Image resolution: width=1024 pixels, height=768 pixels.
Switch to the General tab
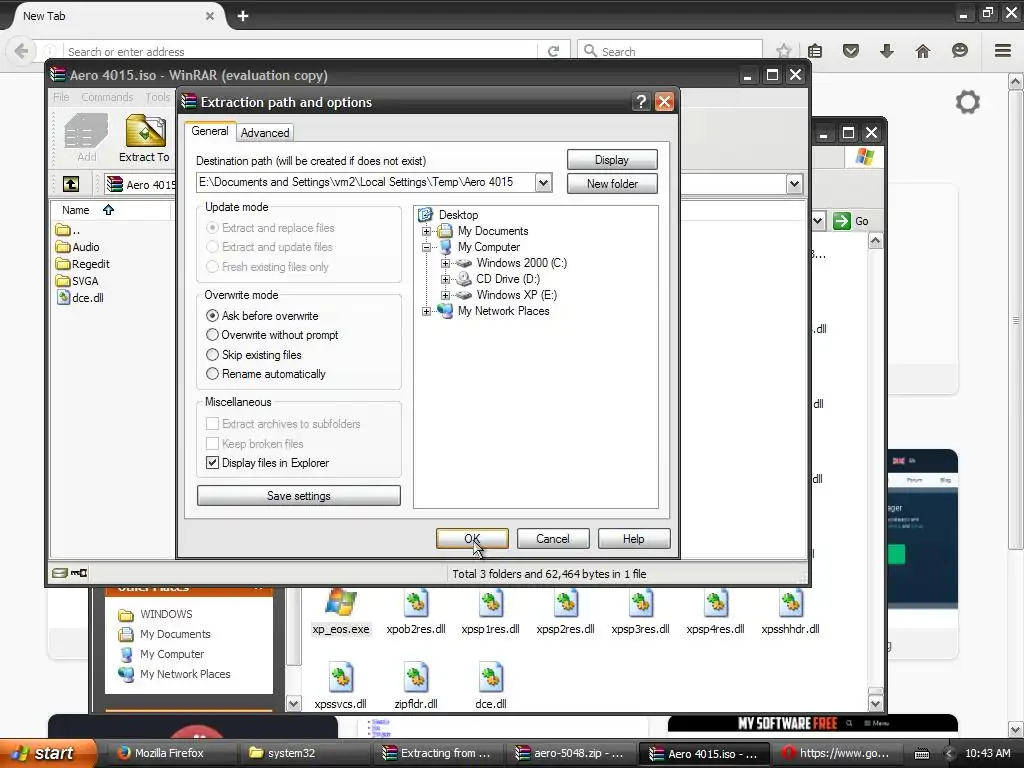click(210, 131)
